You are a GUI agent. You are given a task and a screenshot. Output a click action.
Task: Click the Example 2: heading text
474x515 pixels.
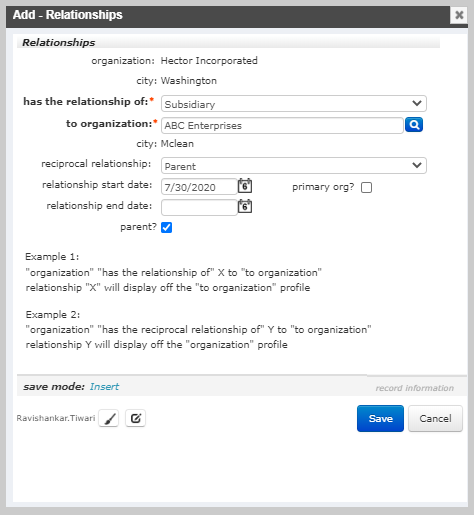(x=53, y=314)
